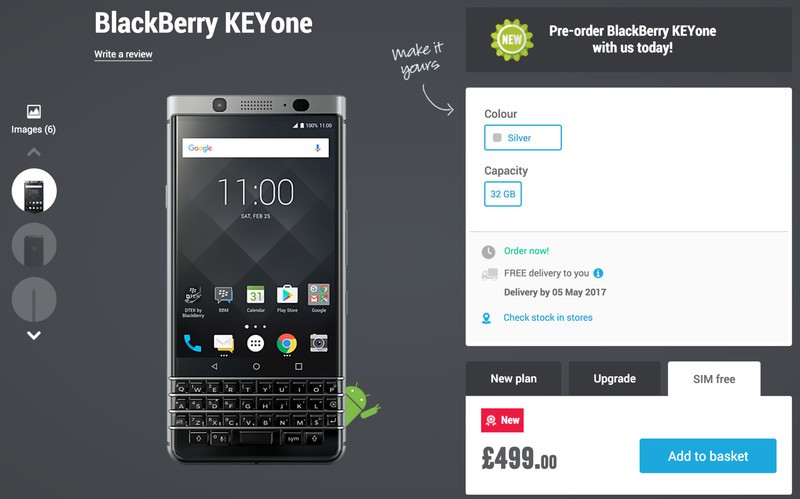Open the Write a review link
Image resolution: width=800 pixels, height=499 pixels.
[123, 55]
